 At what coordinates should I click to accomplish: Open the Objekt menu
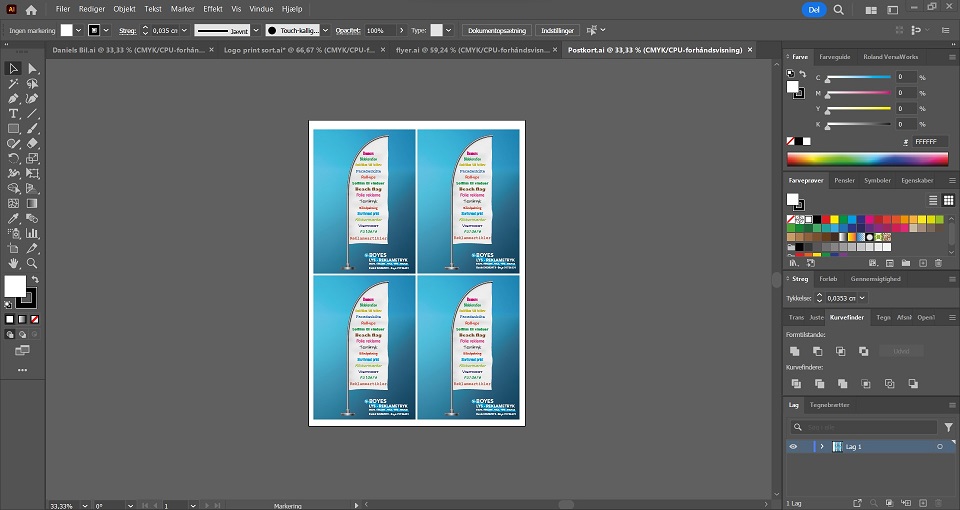124,9
